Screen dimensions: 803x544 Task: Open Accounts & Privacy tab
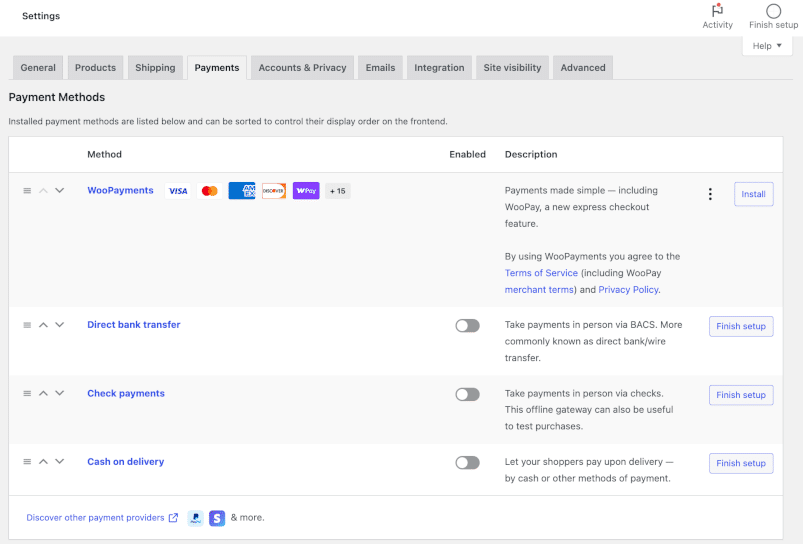point(302,68)
